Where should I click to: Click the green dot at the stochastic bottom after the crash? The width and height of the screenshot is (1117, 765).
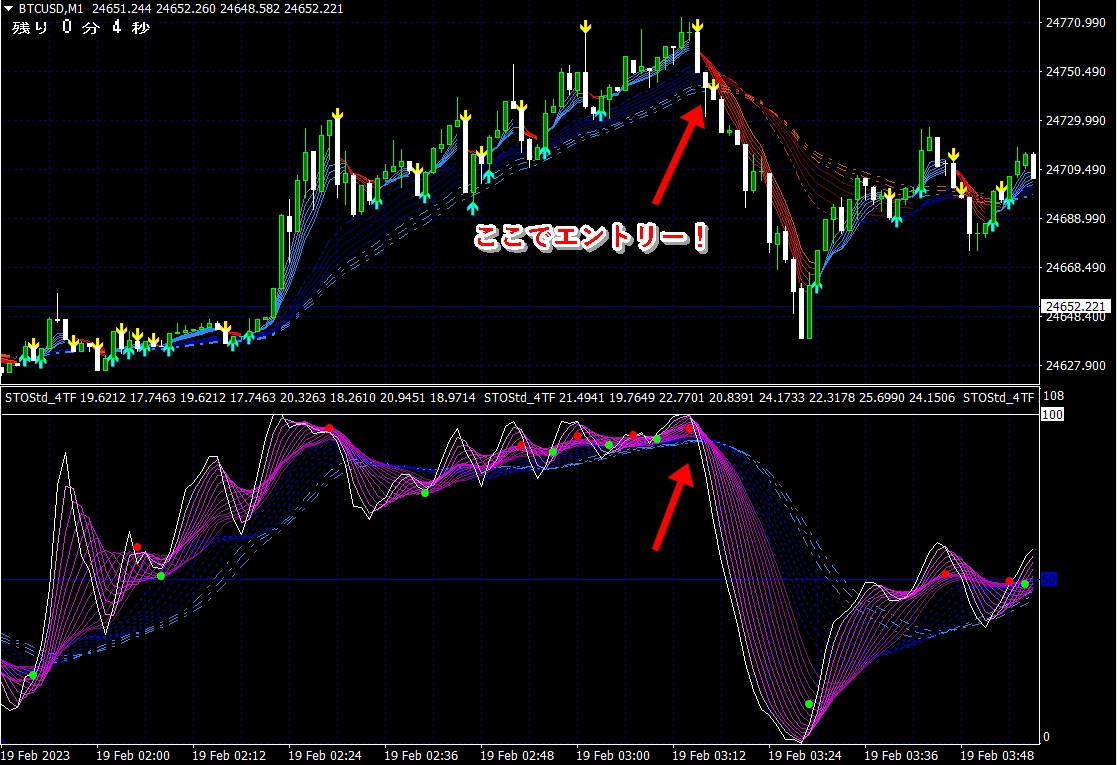809,704
